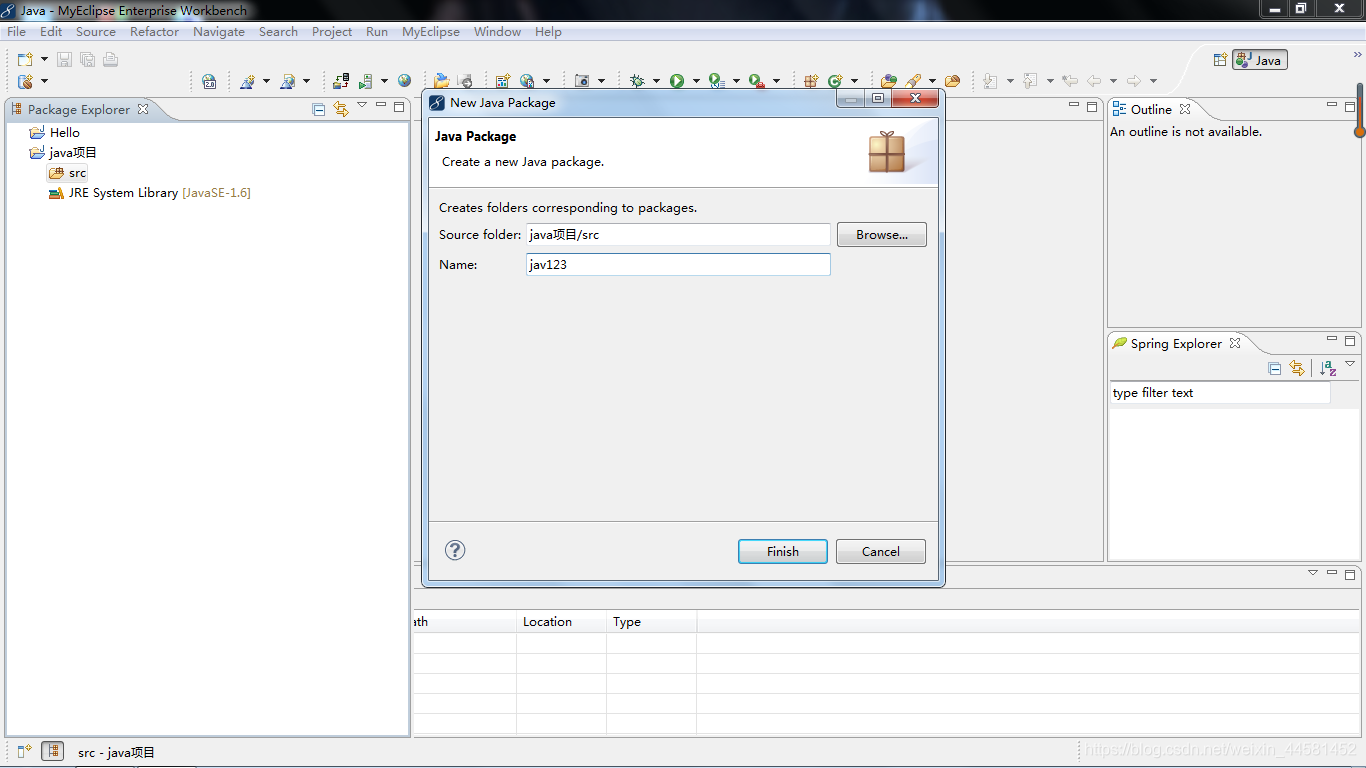This screenshot has width=1366, height=768.
Task: Toggle Link with Editor in Package Explorer
Action: [x=341, y=109]
